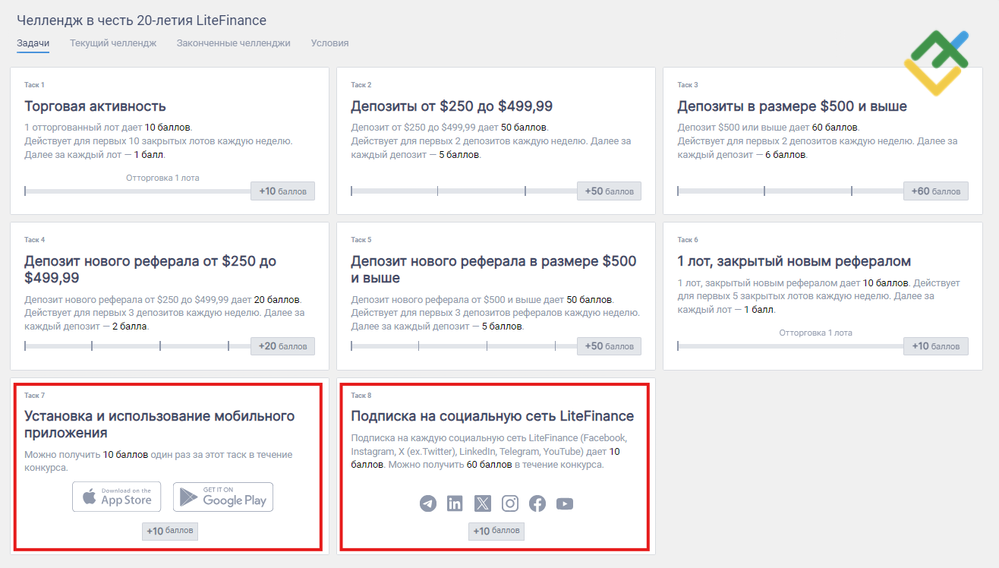Click Отторговка 1 лота in Task 6 card
The height and width of the screenshot is (568, 999).
coord(816,332)
